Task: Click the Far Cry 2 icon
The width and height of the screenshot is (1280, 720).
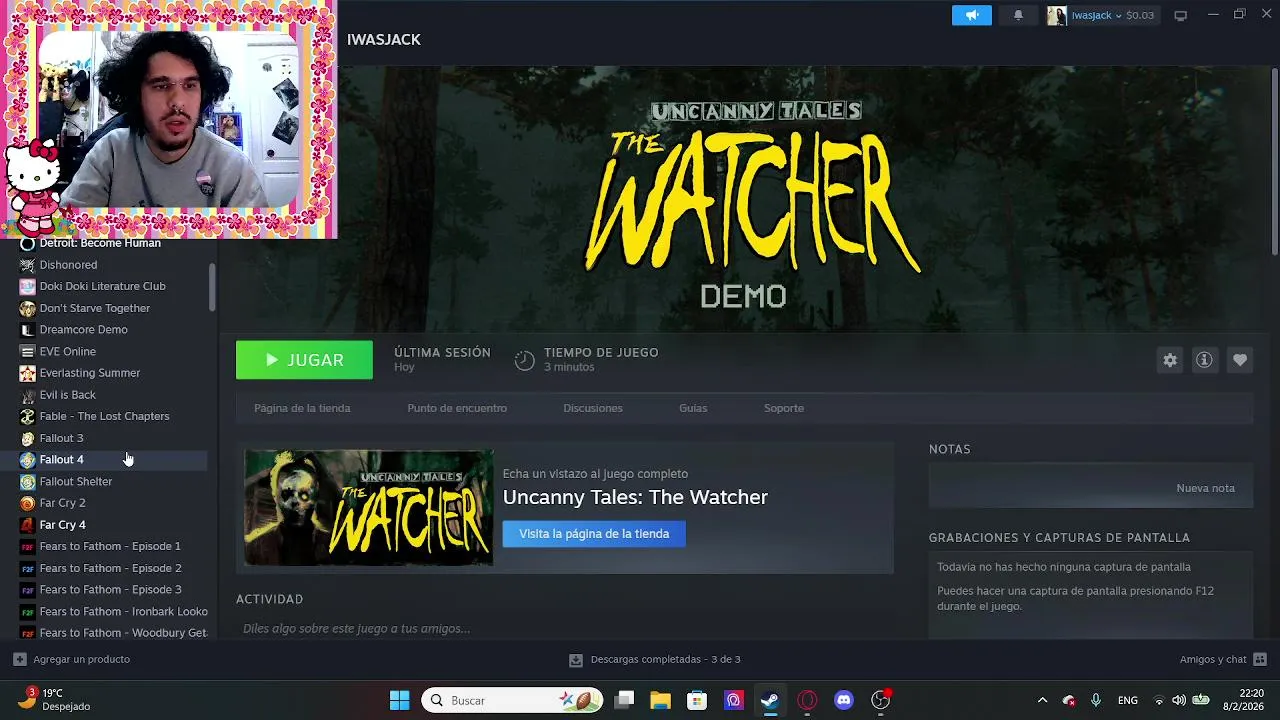Action: pos(28,503)
